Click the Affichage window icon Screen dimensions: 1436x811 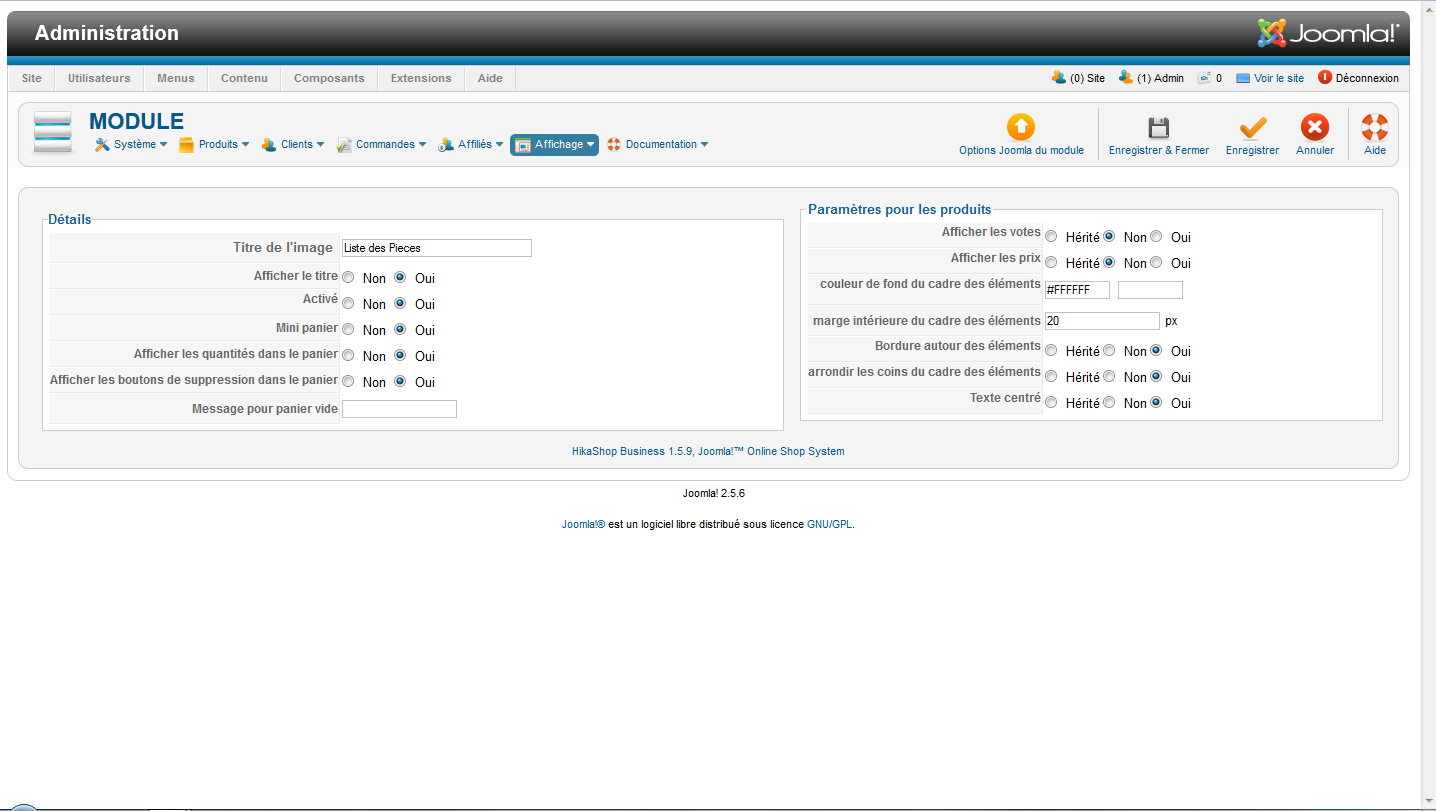[522, 145]
